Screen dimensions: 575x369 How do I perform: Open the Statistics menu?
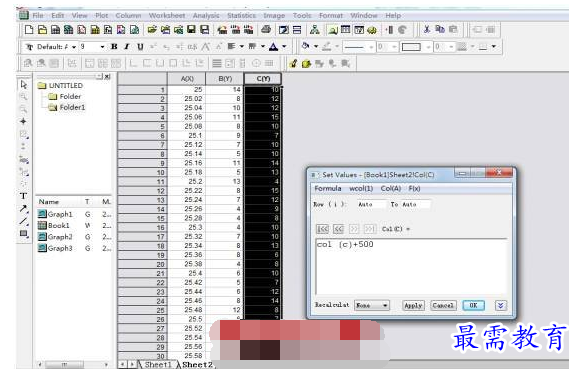(241, 15)
